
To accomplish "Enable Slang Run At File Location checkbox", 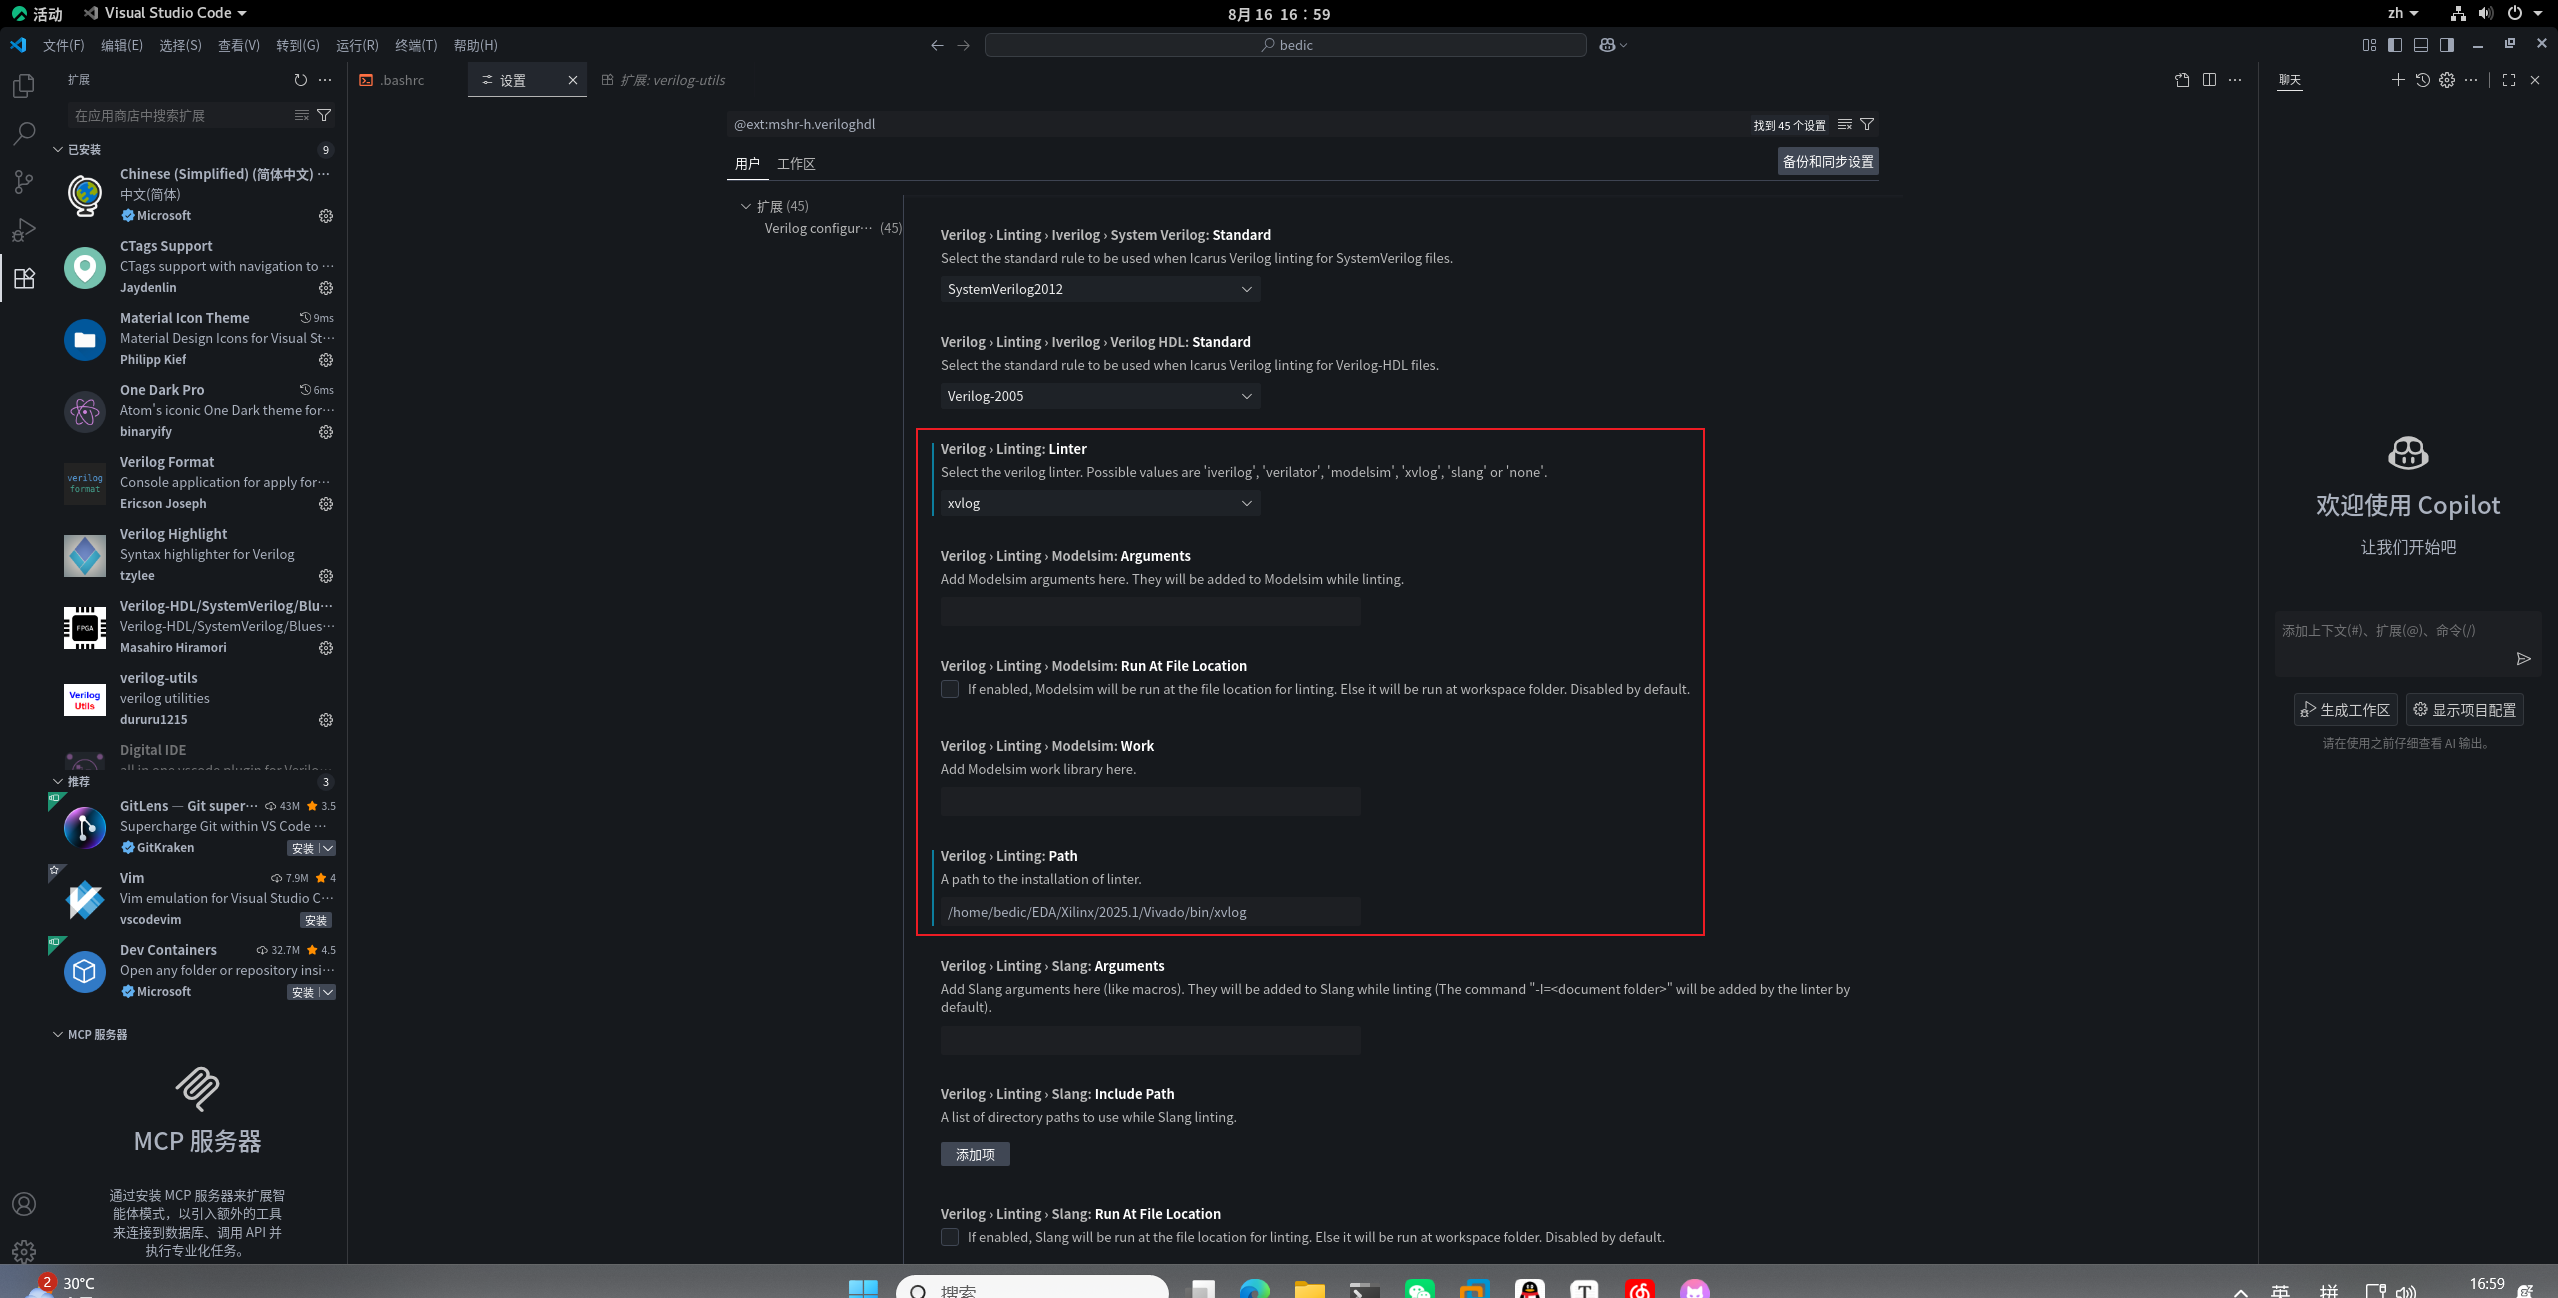I will [x=950, y=1237].
